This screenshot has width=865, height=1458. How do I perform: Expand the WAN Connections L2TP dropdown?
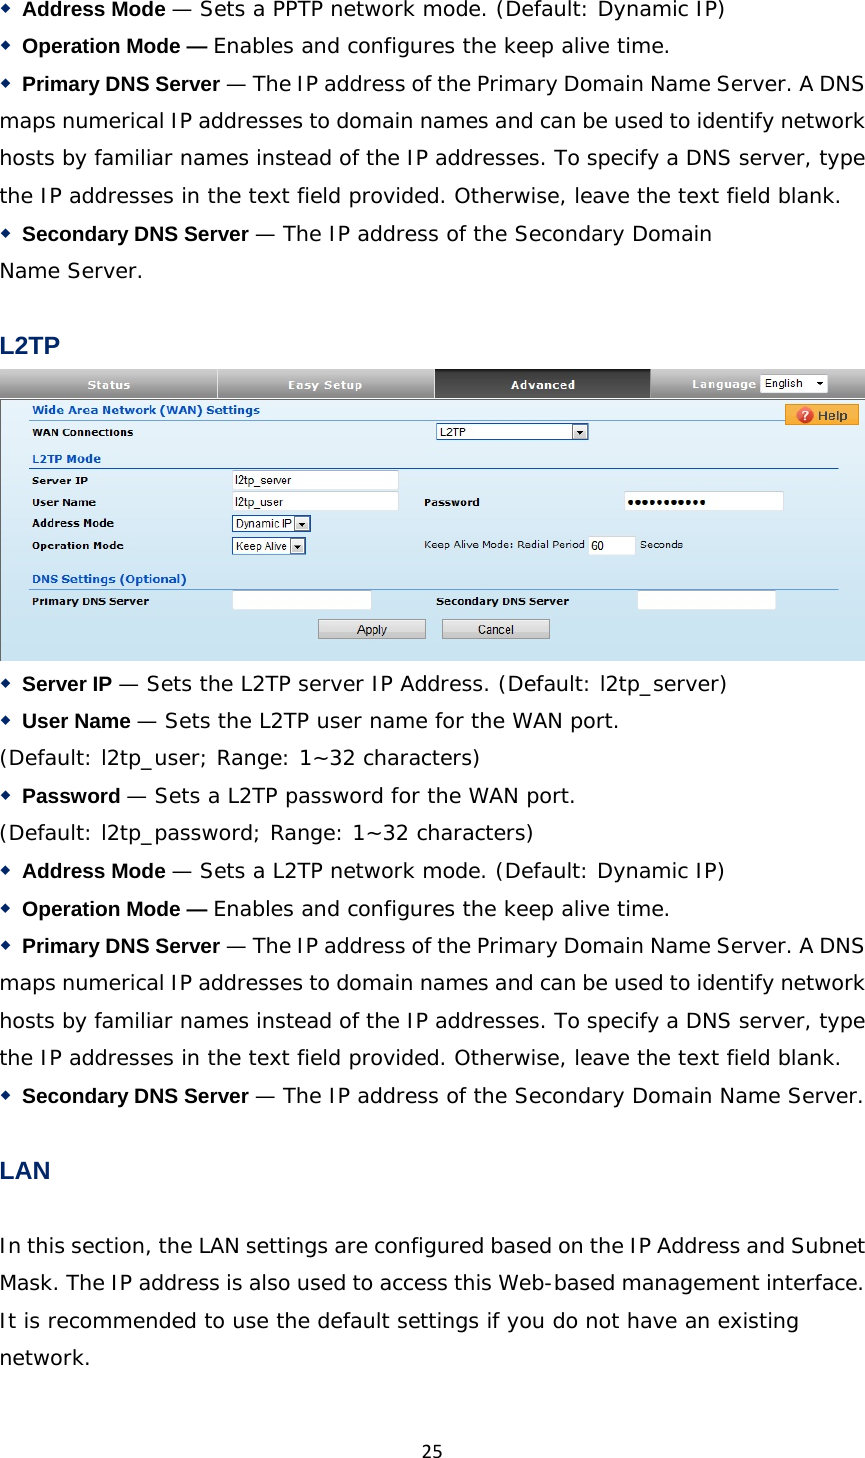512,432
